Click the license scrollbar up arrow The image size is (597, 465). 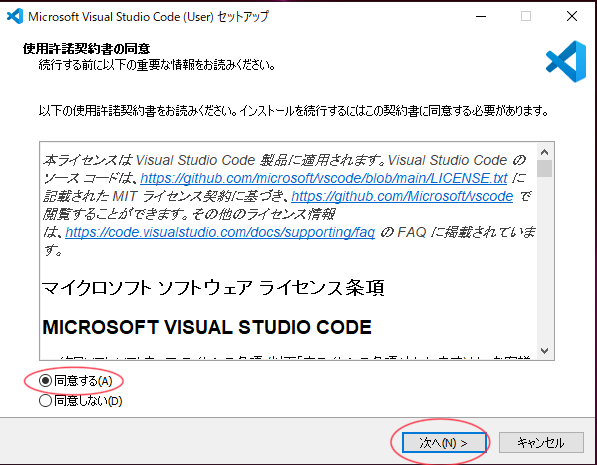click(544, 152)
